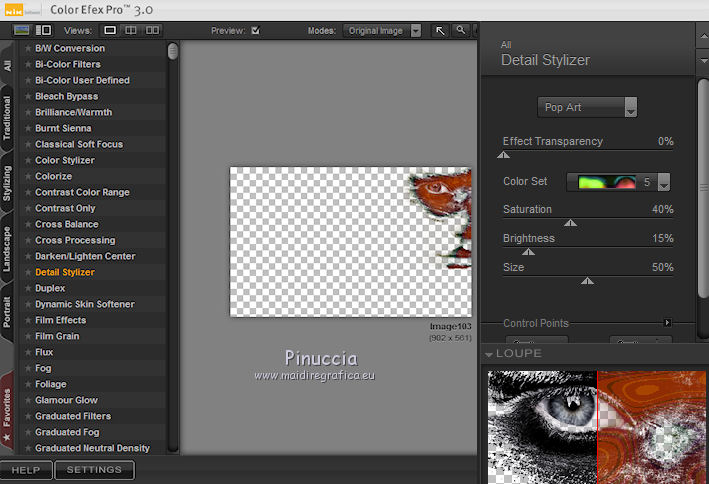Click the landscape thumbnail icon in toolbar
The height and width of the screenshot is (484, 709).
coord(22,30)
